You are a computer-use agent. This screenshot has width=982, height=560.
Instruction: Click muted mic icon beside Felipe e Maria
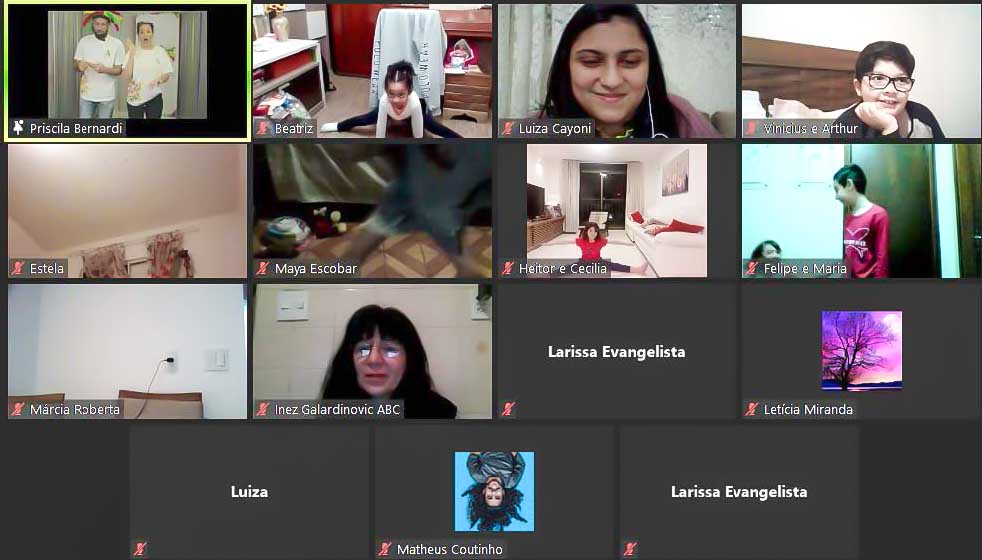(752, 269)
